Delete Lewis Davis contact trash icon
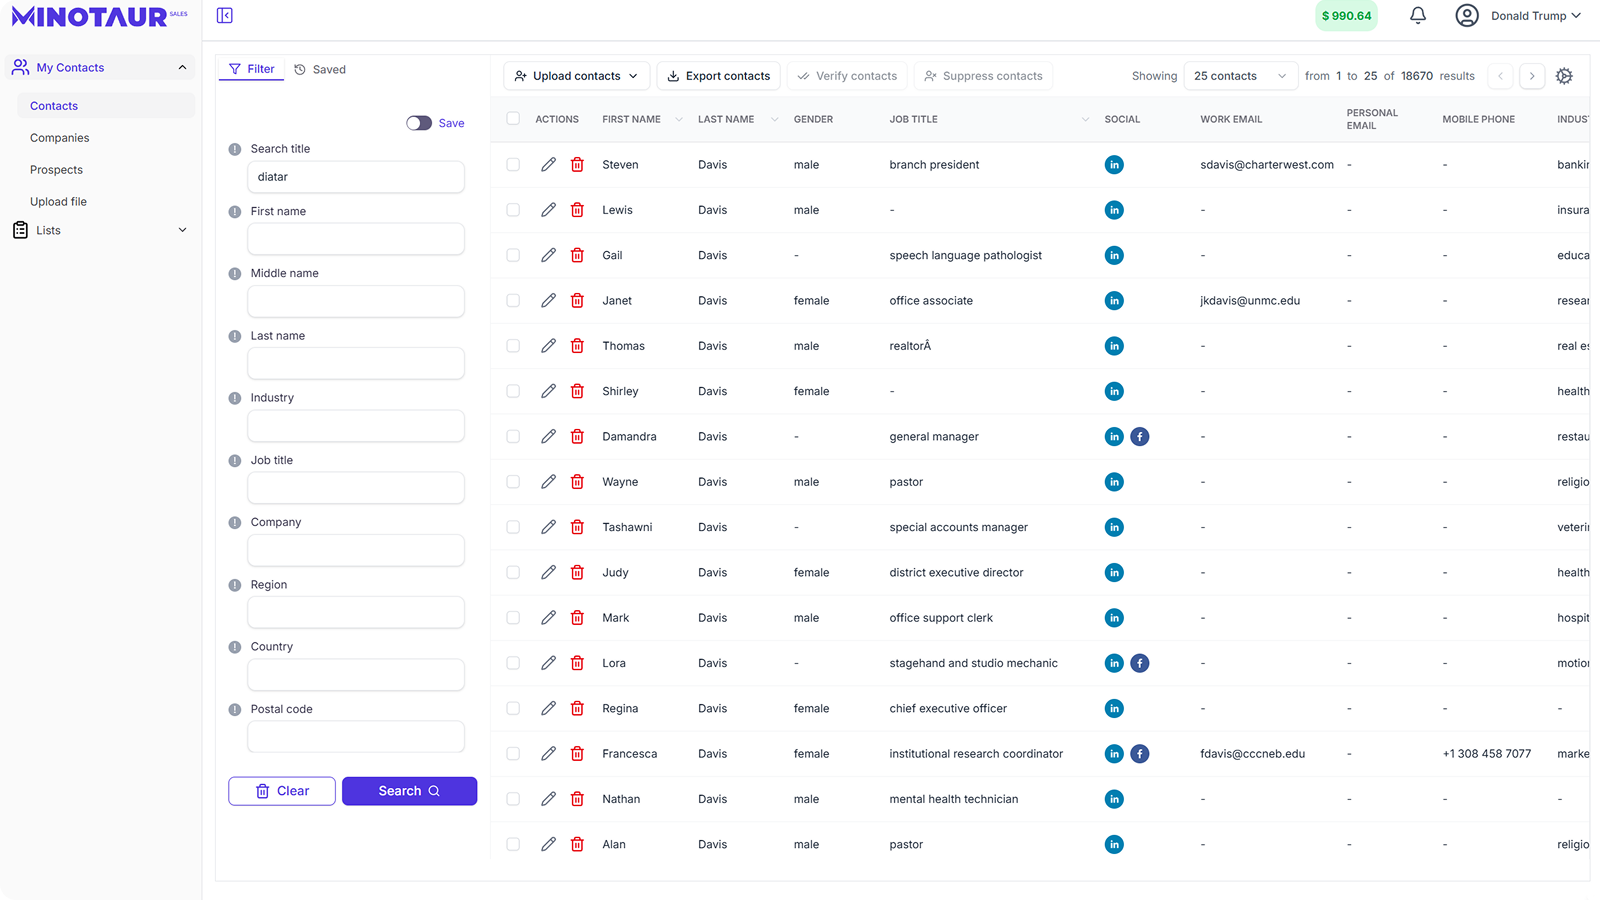Image resolution: width=1600 pixels, height=900 pixels. (577, 210)
